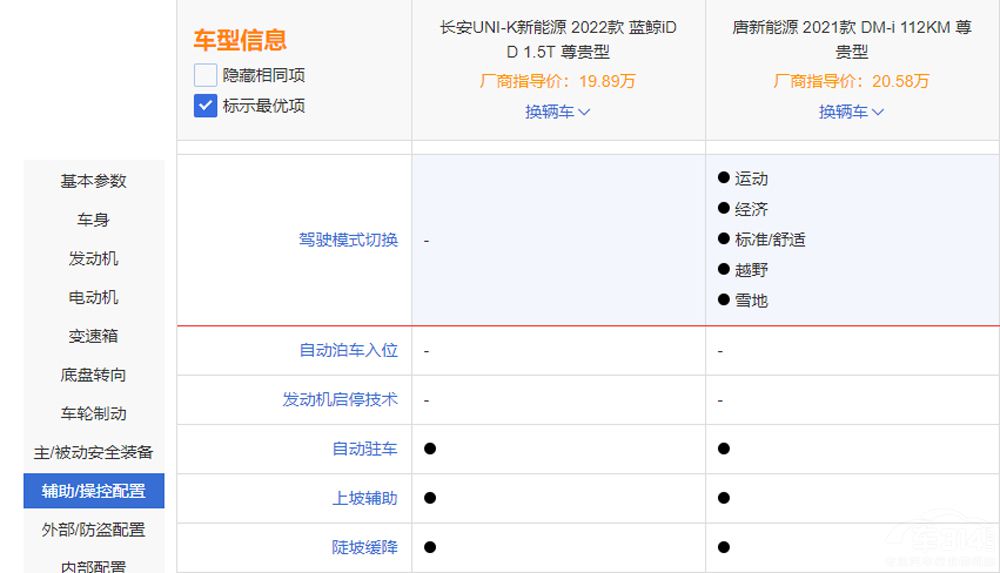Open 换辆车 dropdown under 唐新能源
The height and width of the screenshot is (573, 1000).
pos(851,112)
